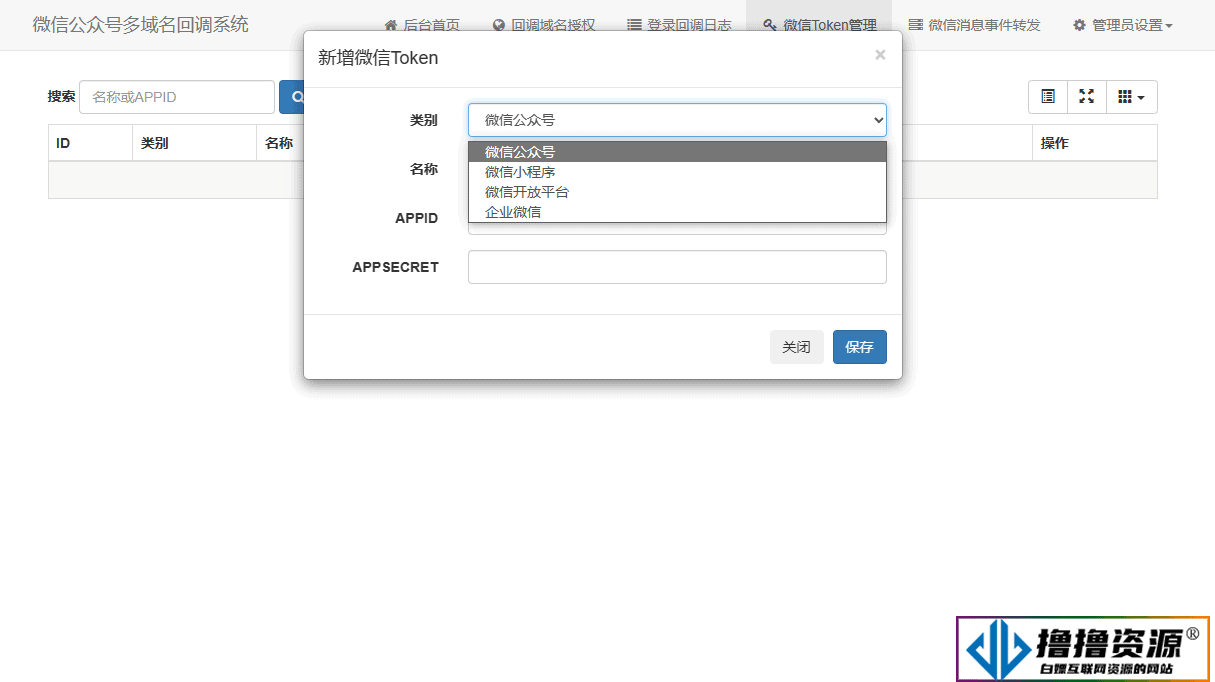Click the 保存 button
Viewport: 1215px width, 682px height.
pos(860,347)
